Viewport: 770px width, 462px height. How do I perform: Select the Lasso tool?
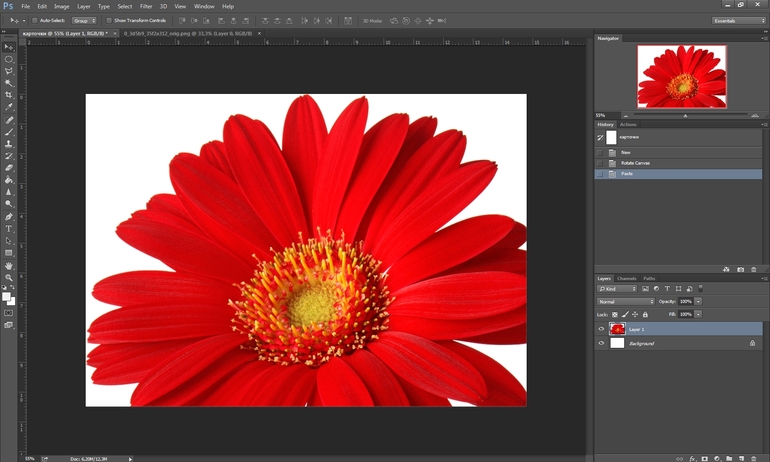[9, 71]
